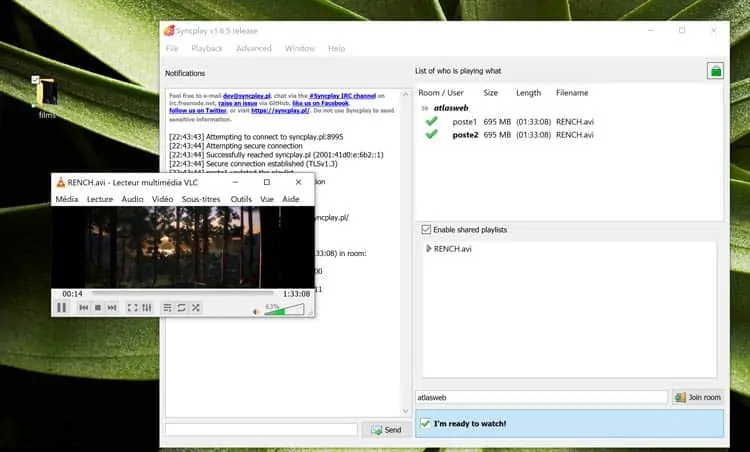The height and width of the screenshot is (452, 750).
Task: Click the Join room button
Action: (x=698, y=397)
